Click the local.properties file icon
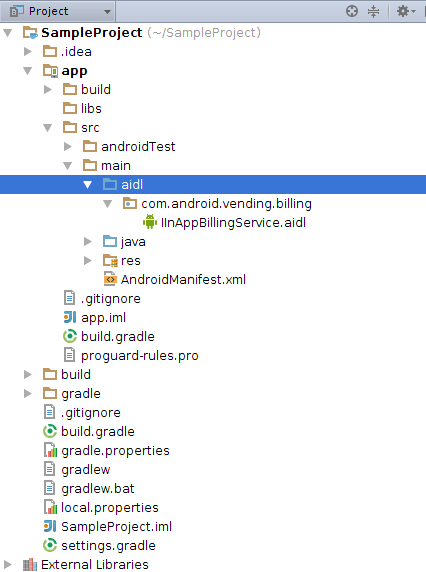The image size is (426, 572). tap(50, 507)
